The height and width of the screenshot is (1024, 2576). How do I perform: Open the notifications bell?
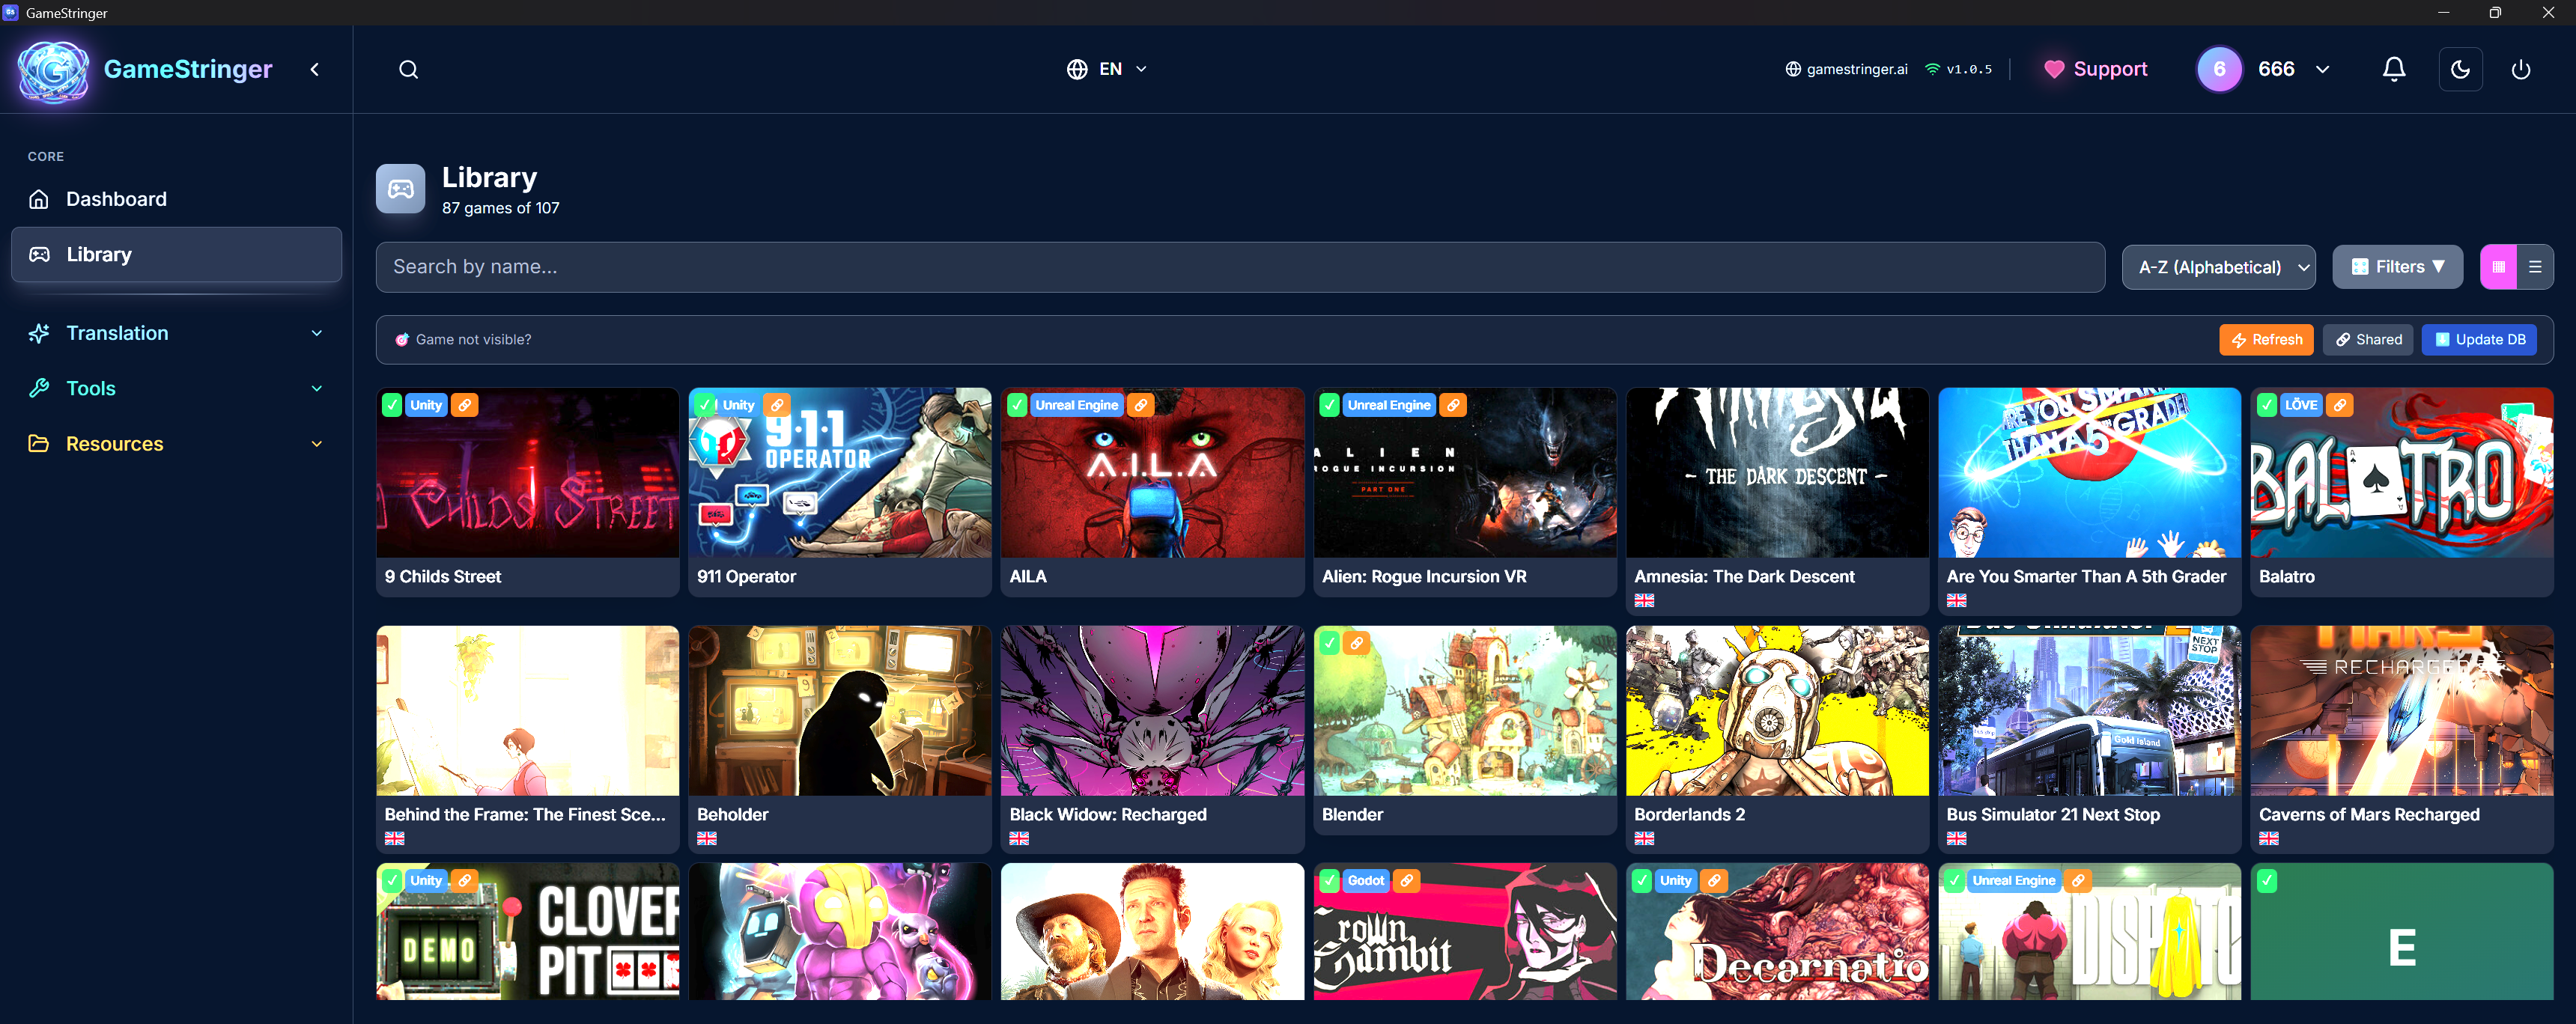click(2393, 69)
